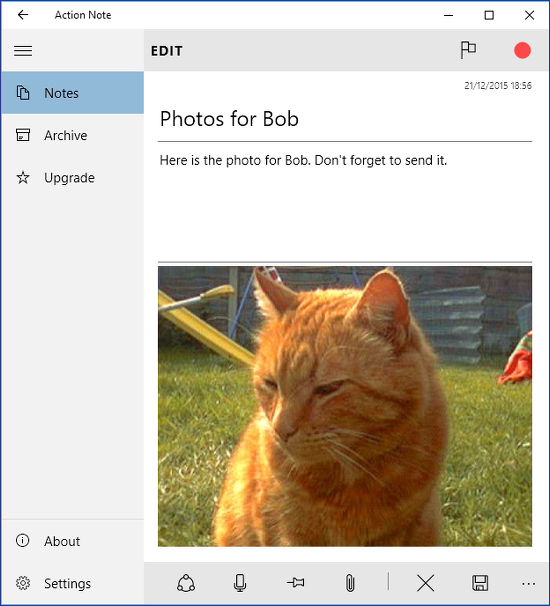Go back using the title bar arrow
This screenshot has height=606, width=550.
23,15
